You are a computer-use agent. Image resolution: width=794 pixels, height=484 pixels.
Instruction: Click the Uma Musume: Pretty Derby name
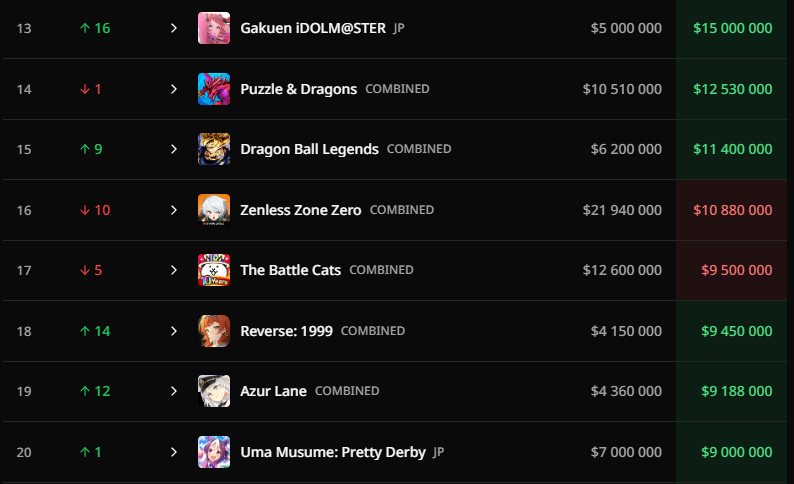point(333,452)
